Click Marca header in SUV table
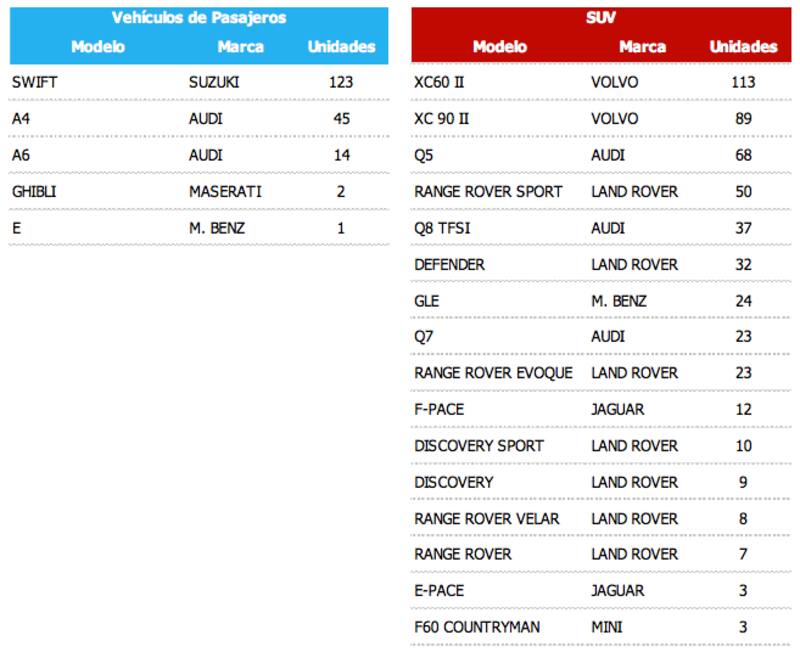 (642, 47)
